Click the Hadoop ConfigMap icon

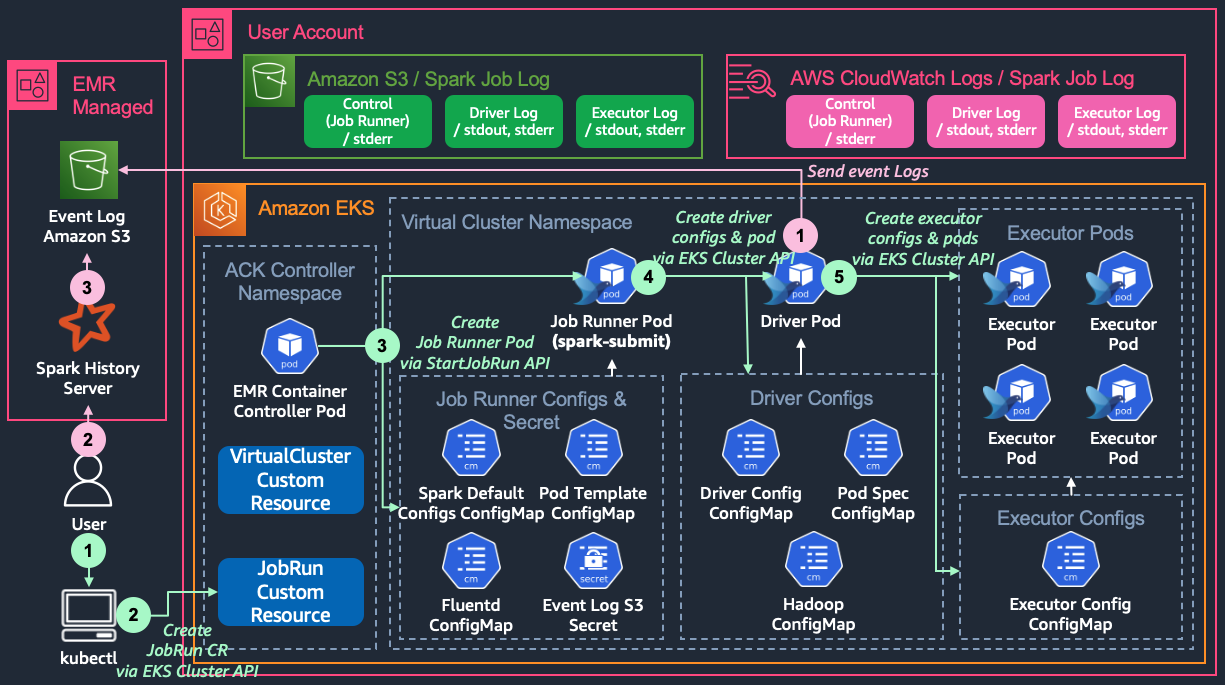(813, 561)
